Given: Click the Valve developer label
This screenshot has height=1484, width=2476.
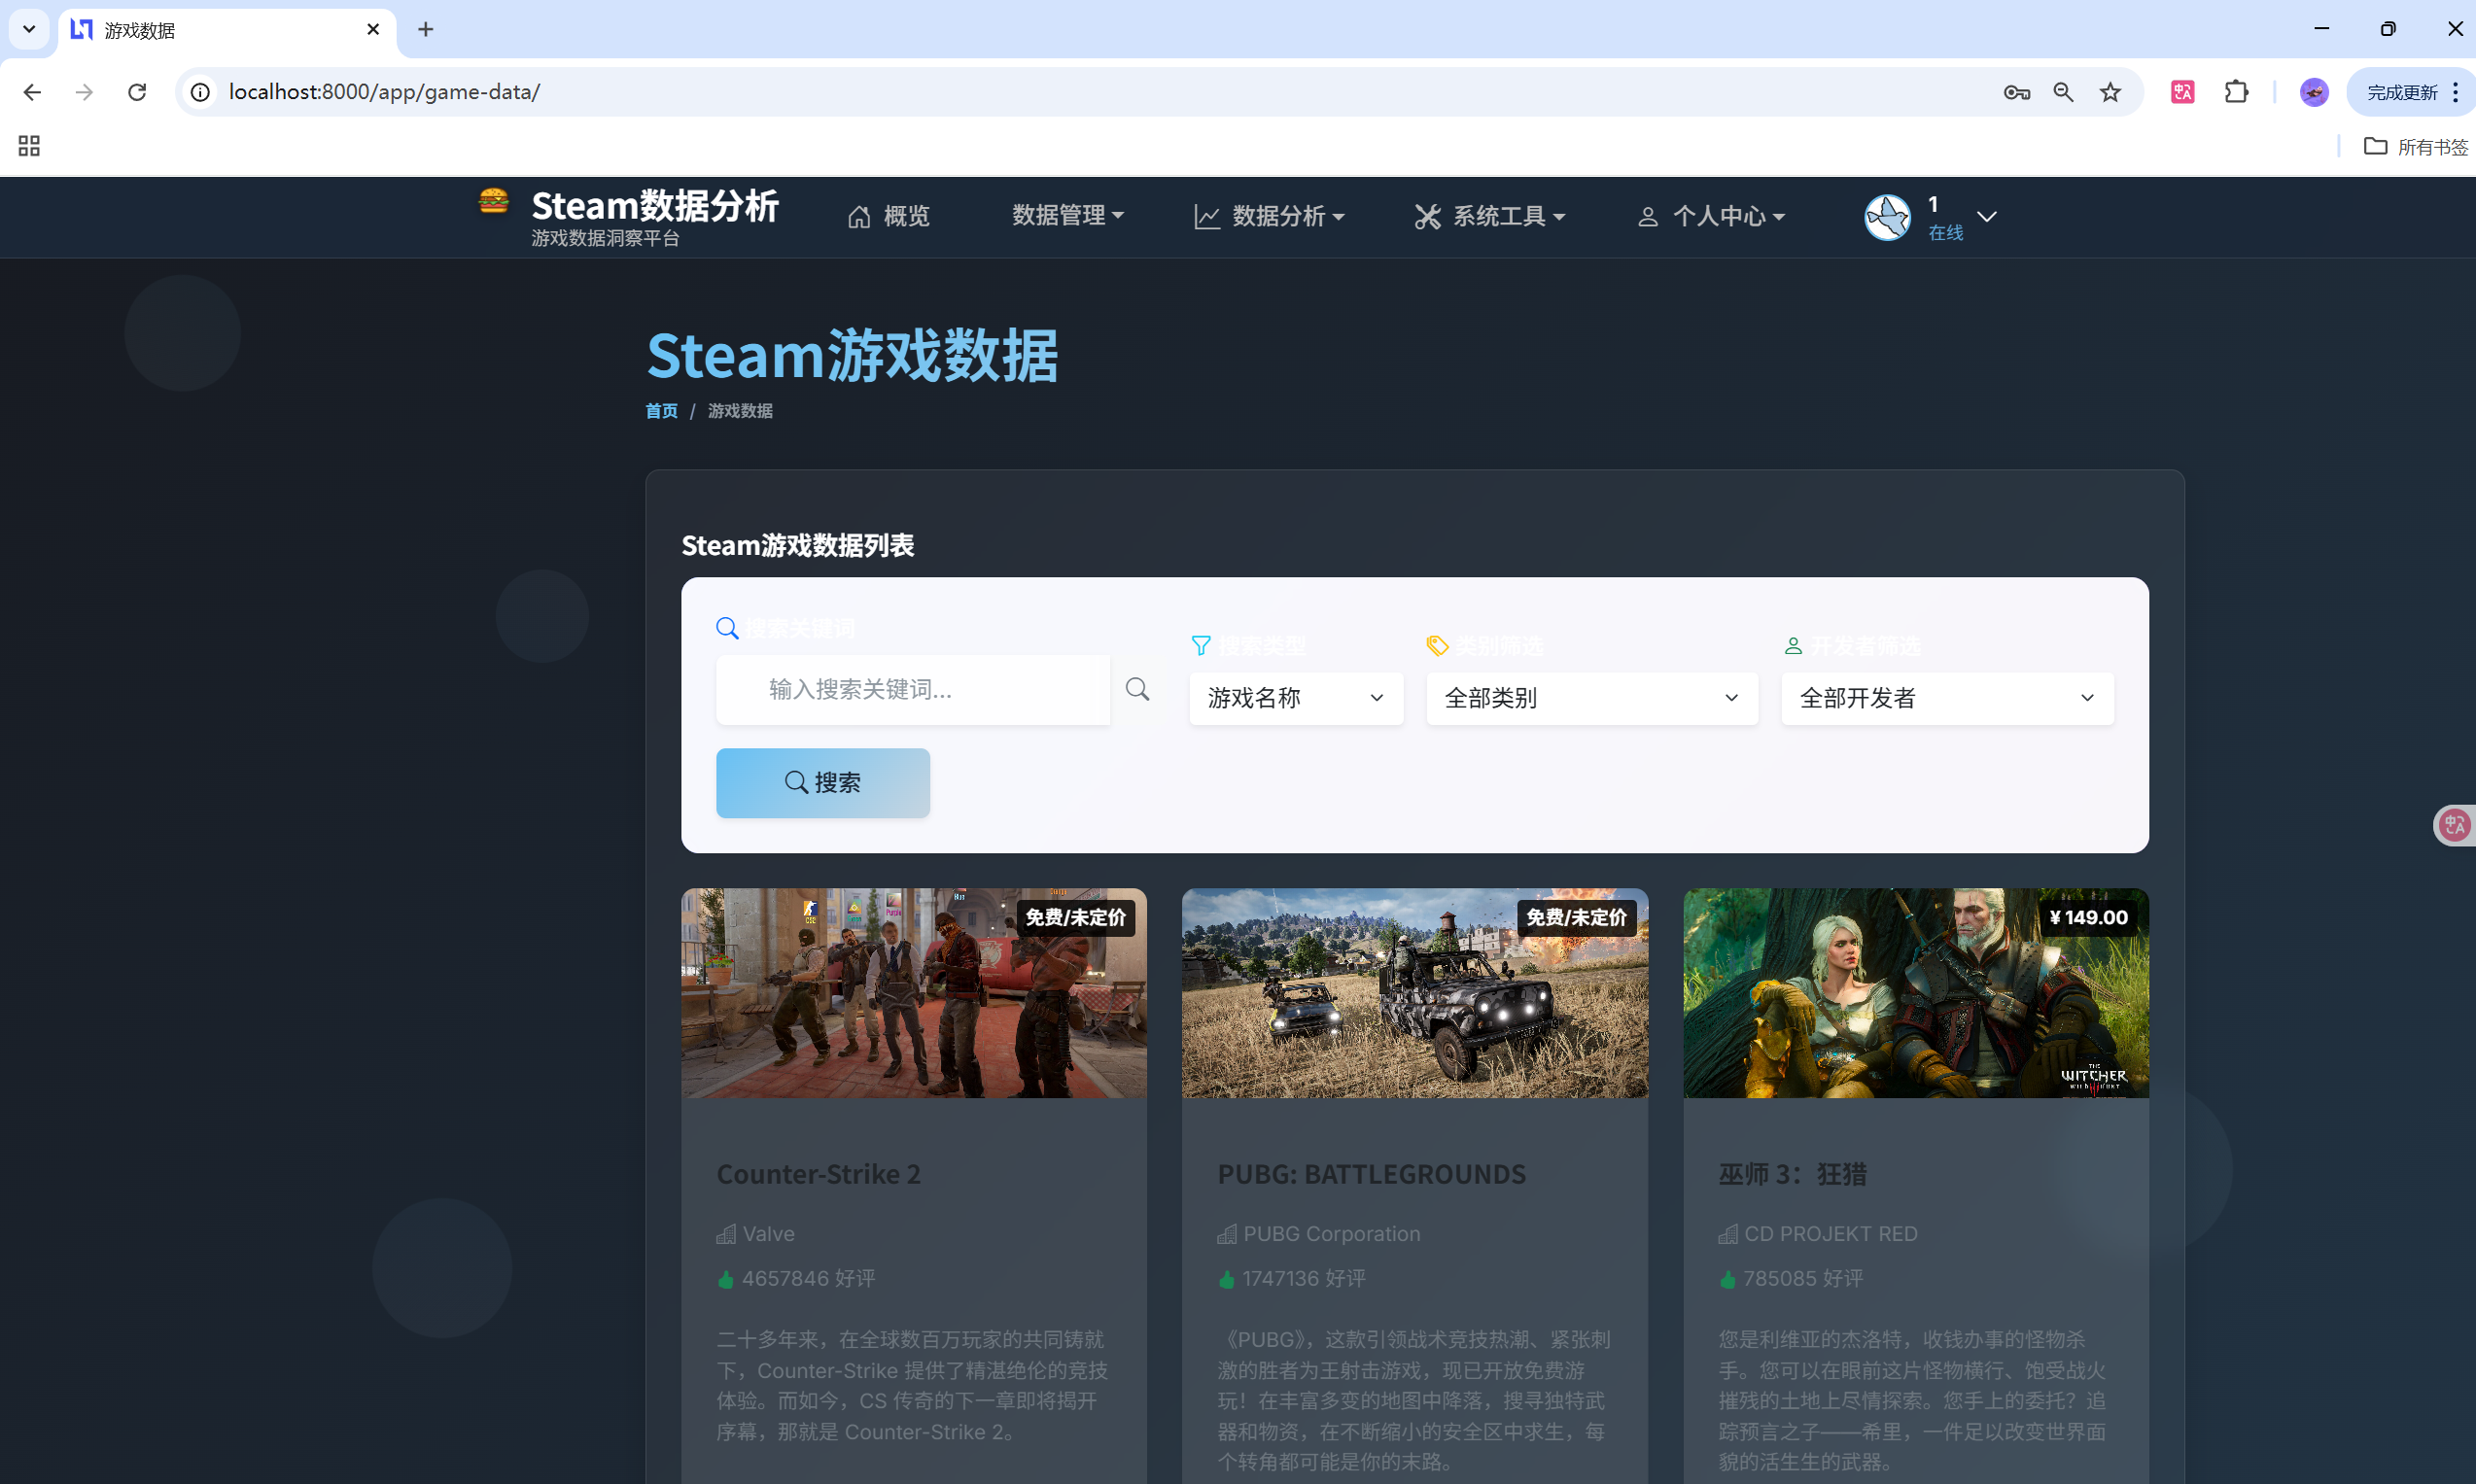Looking at the screenshot, I should [x=768, y=1234].
